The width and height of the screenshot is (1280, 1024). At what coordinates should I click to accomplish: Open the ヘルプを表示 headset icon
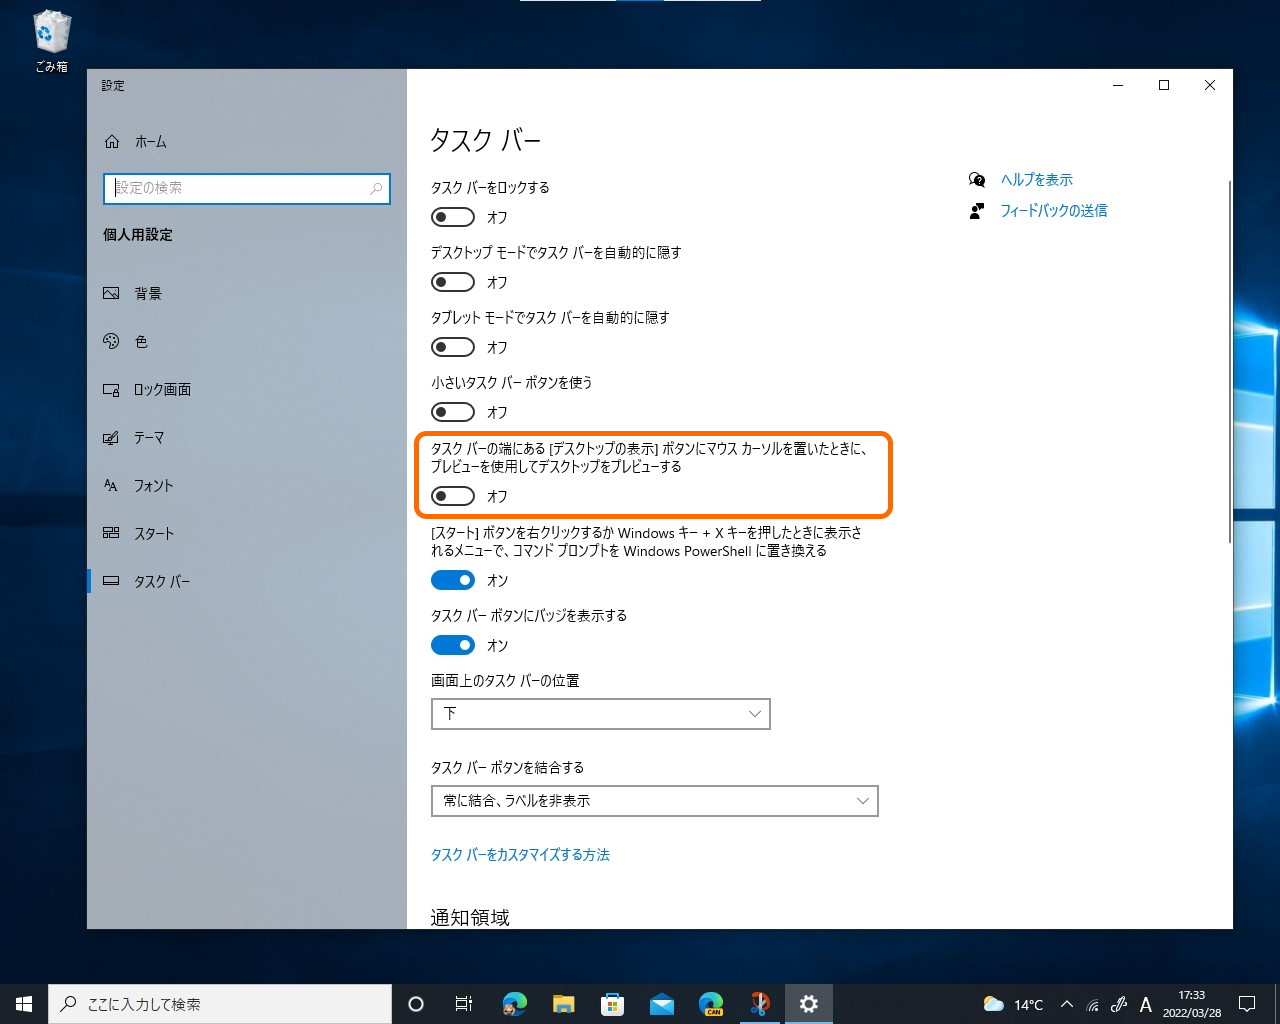[x=976, y=180]
